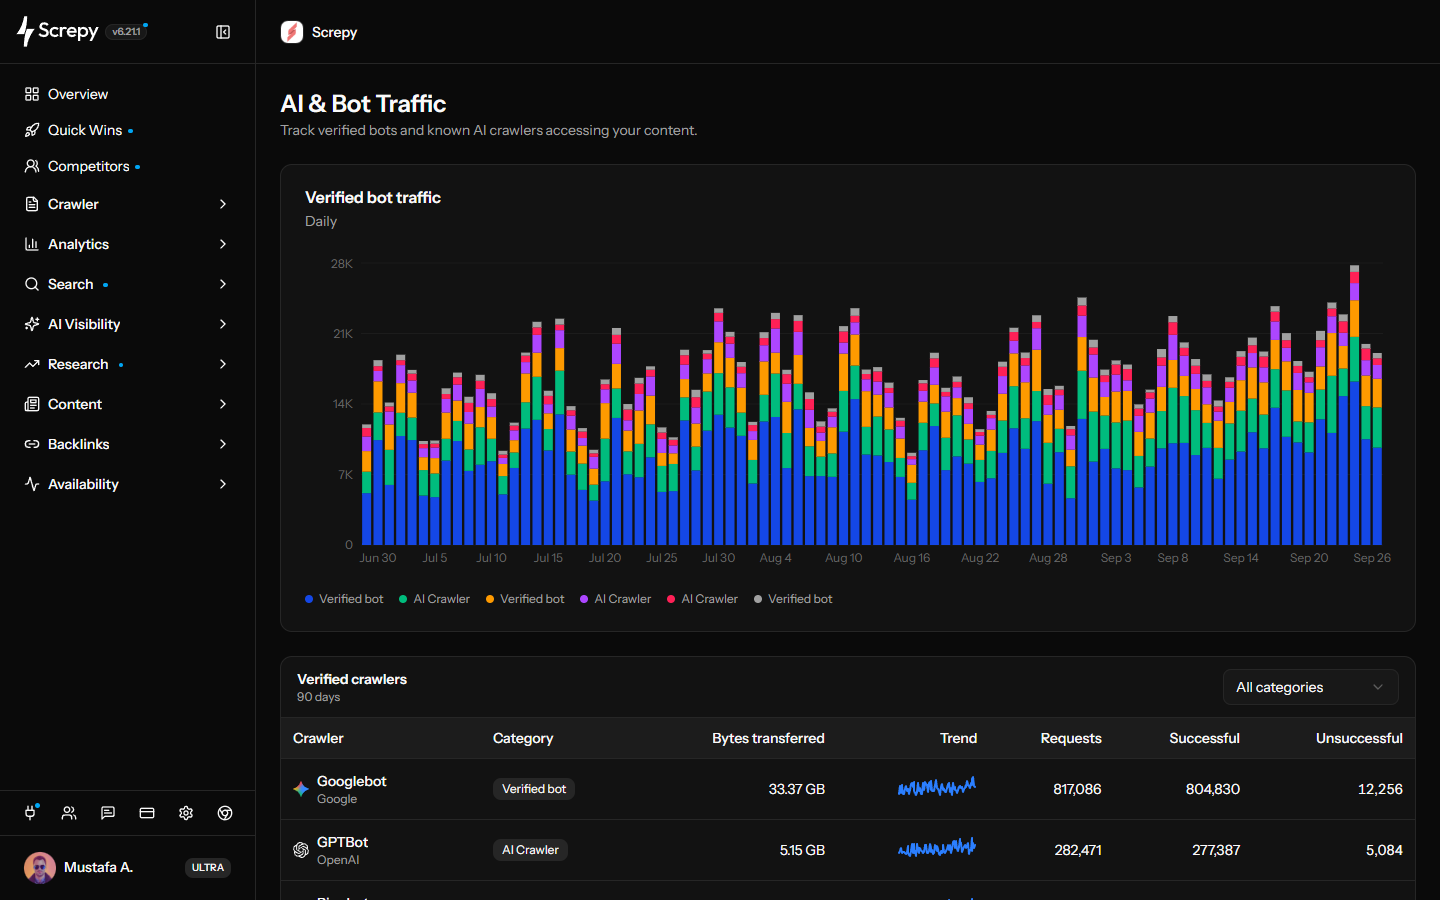Click Googlebot's 817,086 requests value
The width and height of the screenshot is (1440, 900).
tap(1077, 789)
